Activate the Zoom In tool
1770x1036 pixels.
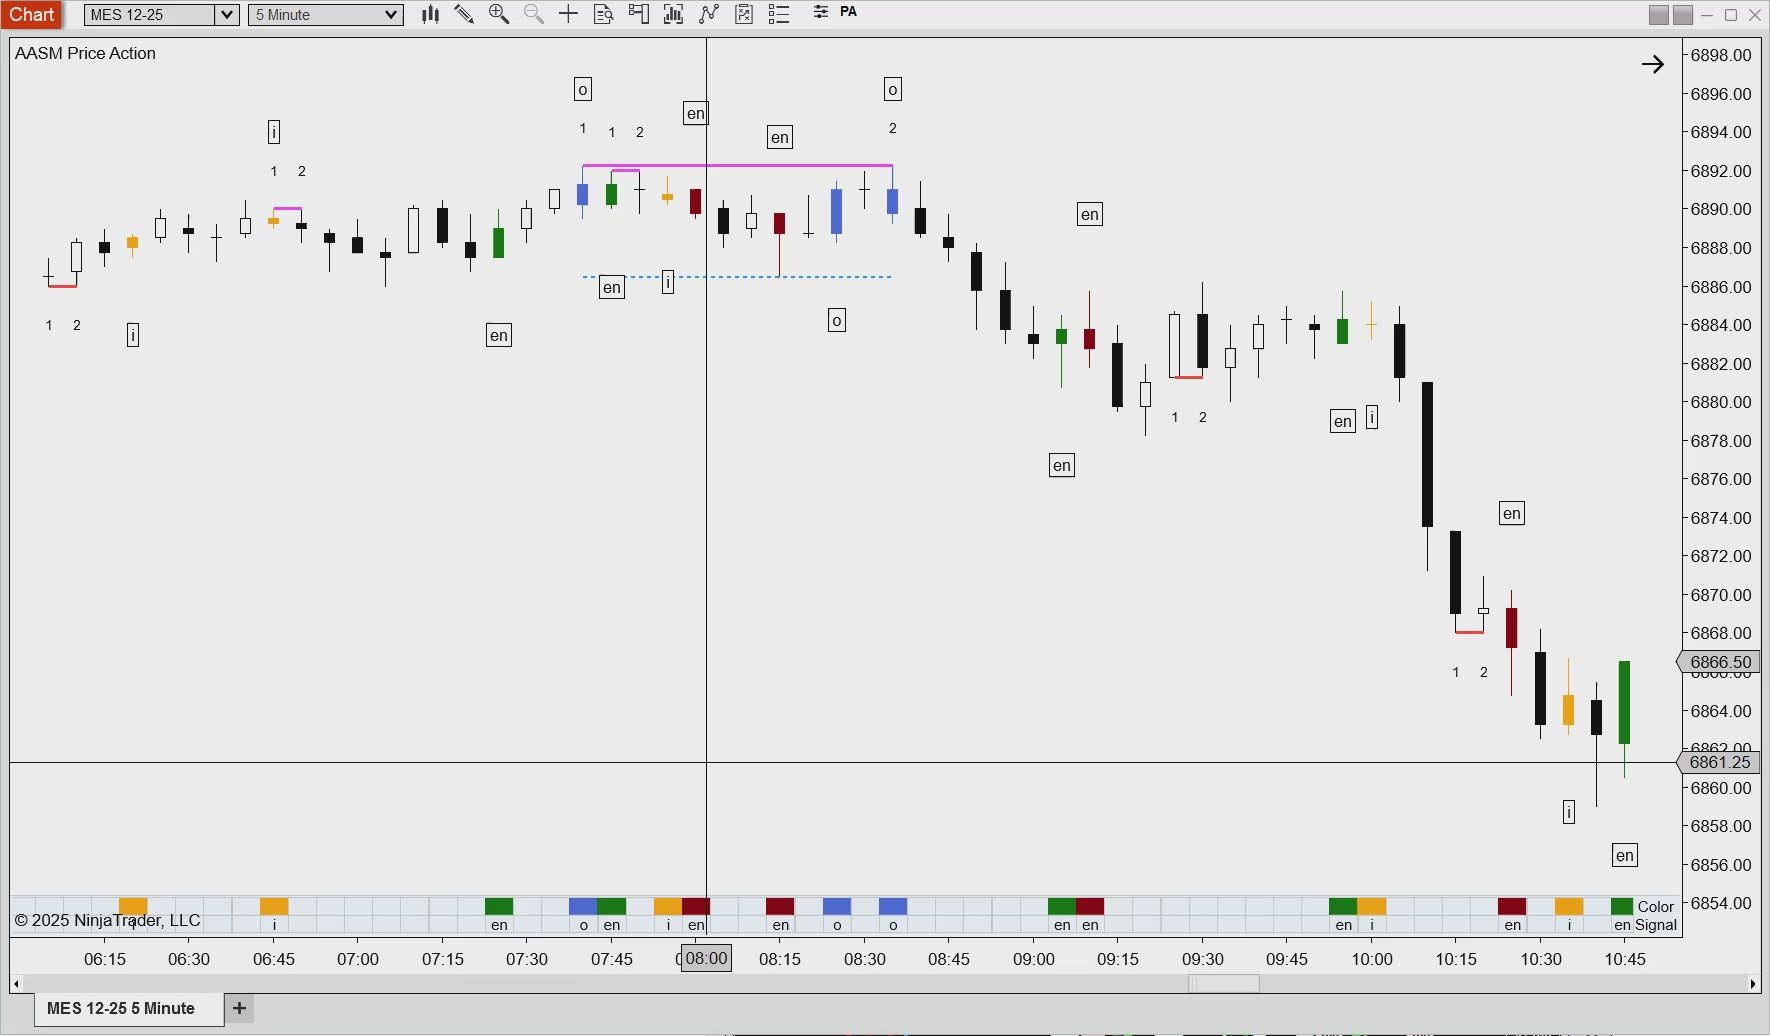499,14
